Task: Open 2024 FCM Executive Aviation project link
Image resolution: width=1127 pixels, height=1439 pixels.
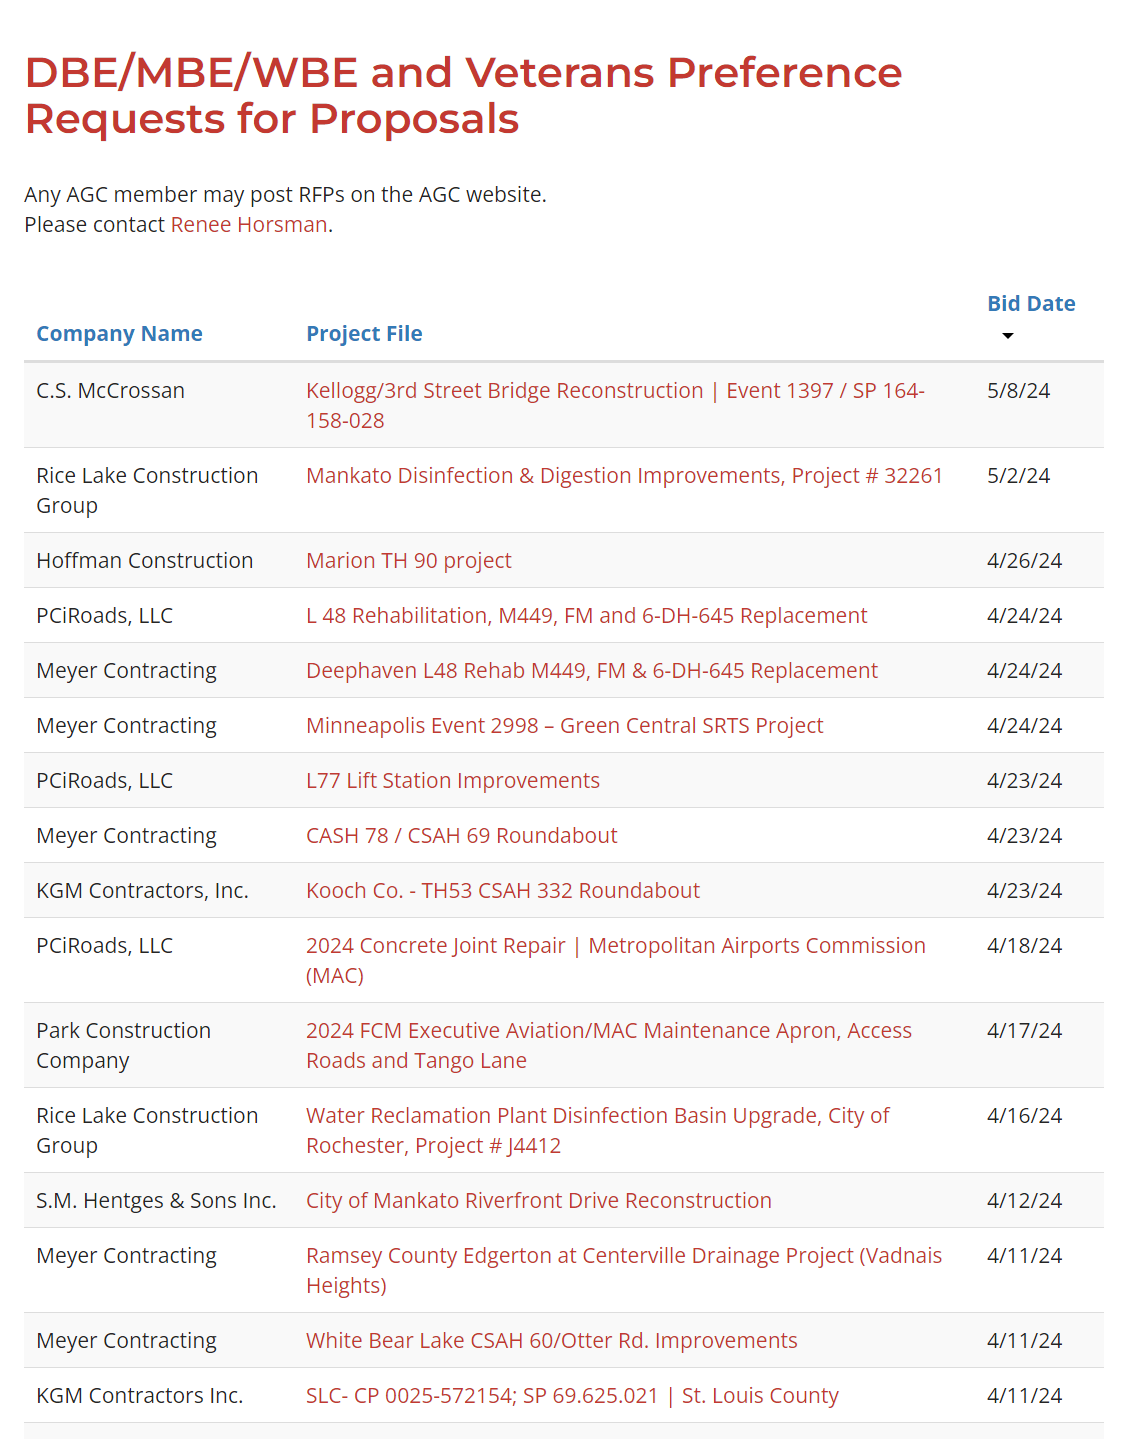Action: click(608, 1031)
